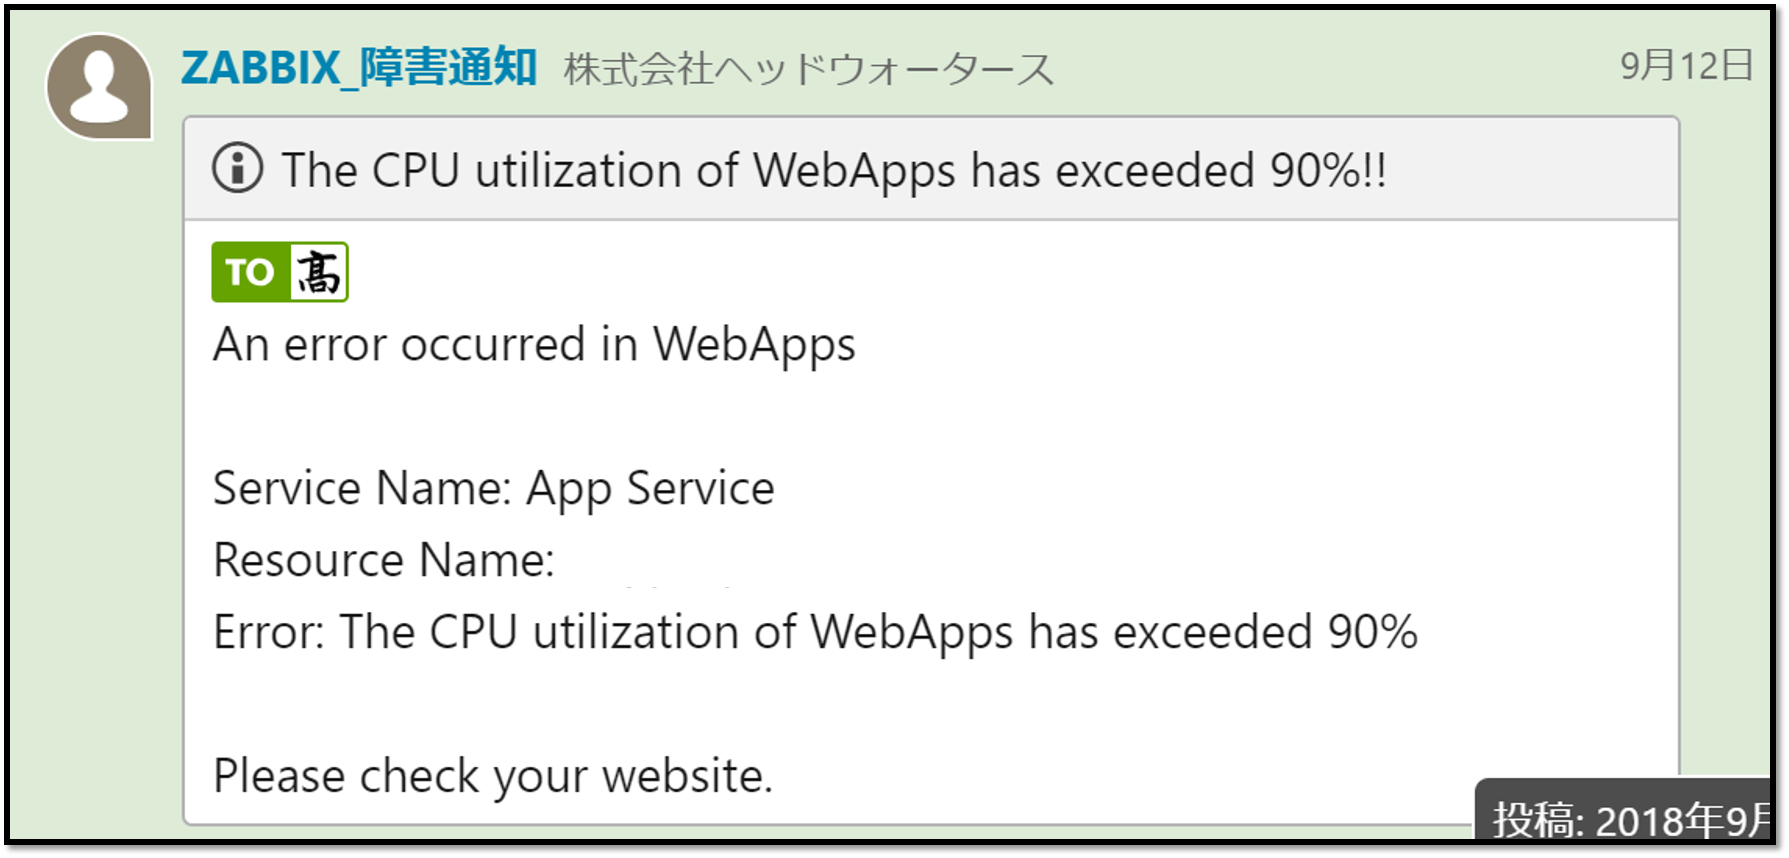Click the Error: The CPU utilization line
Viewport: 1789px width, 858px height.
[815, 632]
